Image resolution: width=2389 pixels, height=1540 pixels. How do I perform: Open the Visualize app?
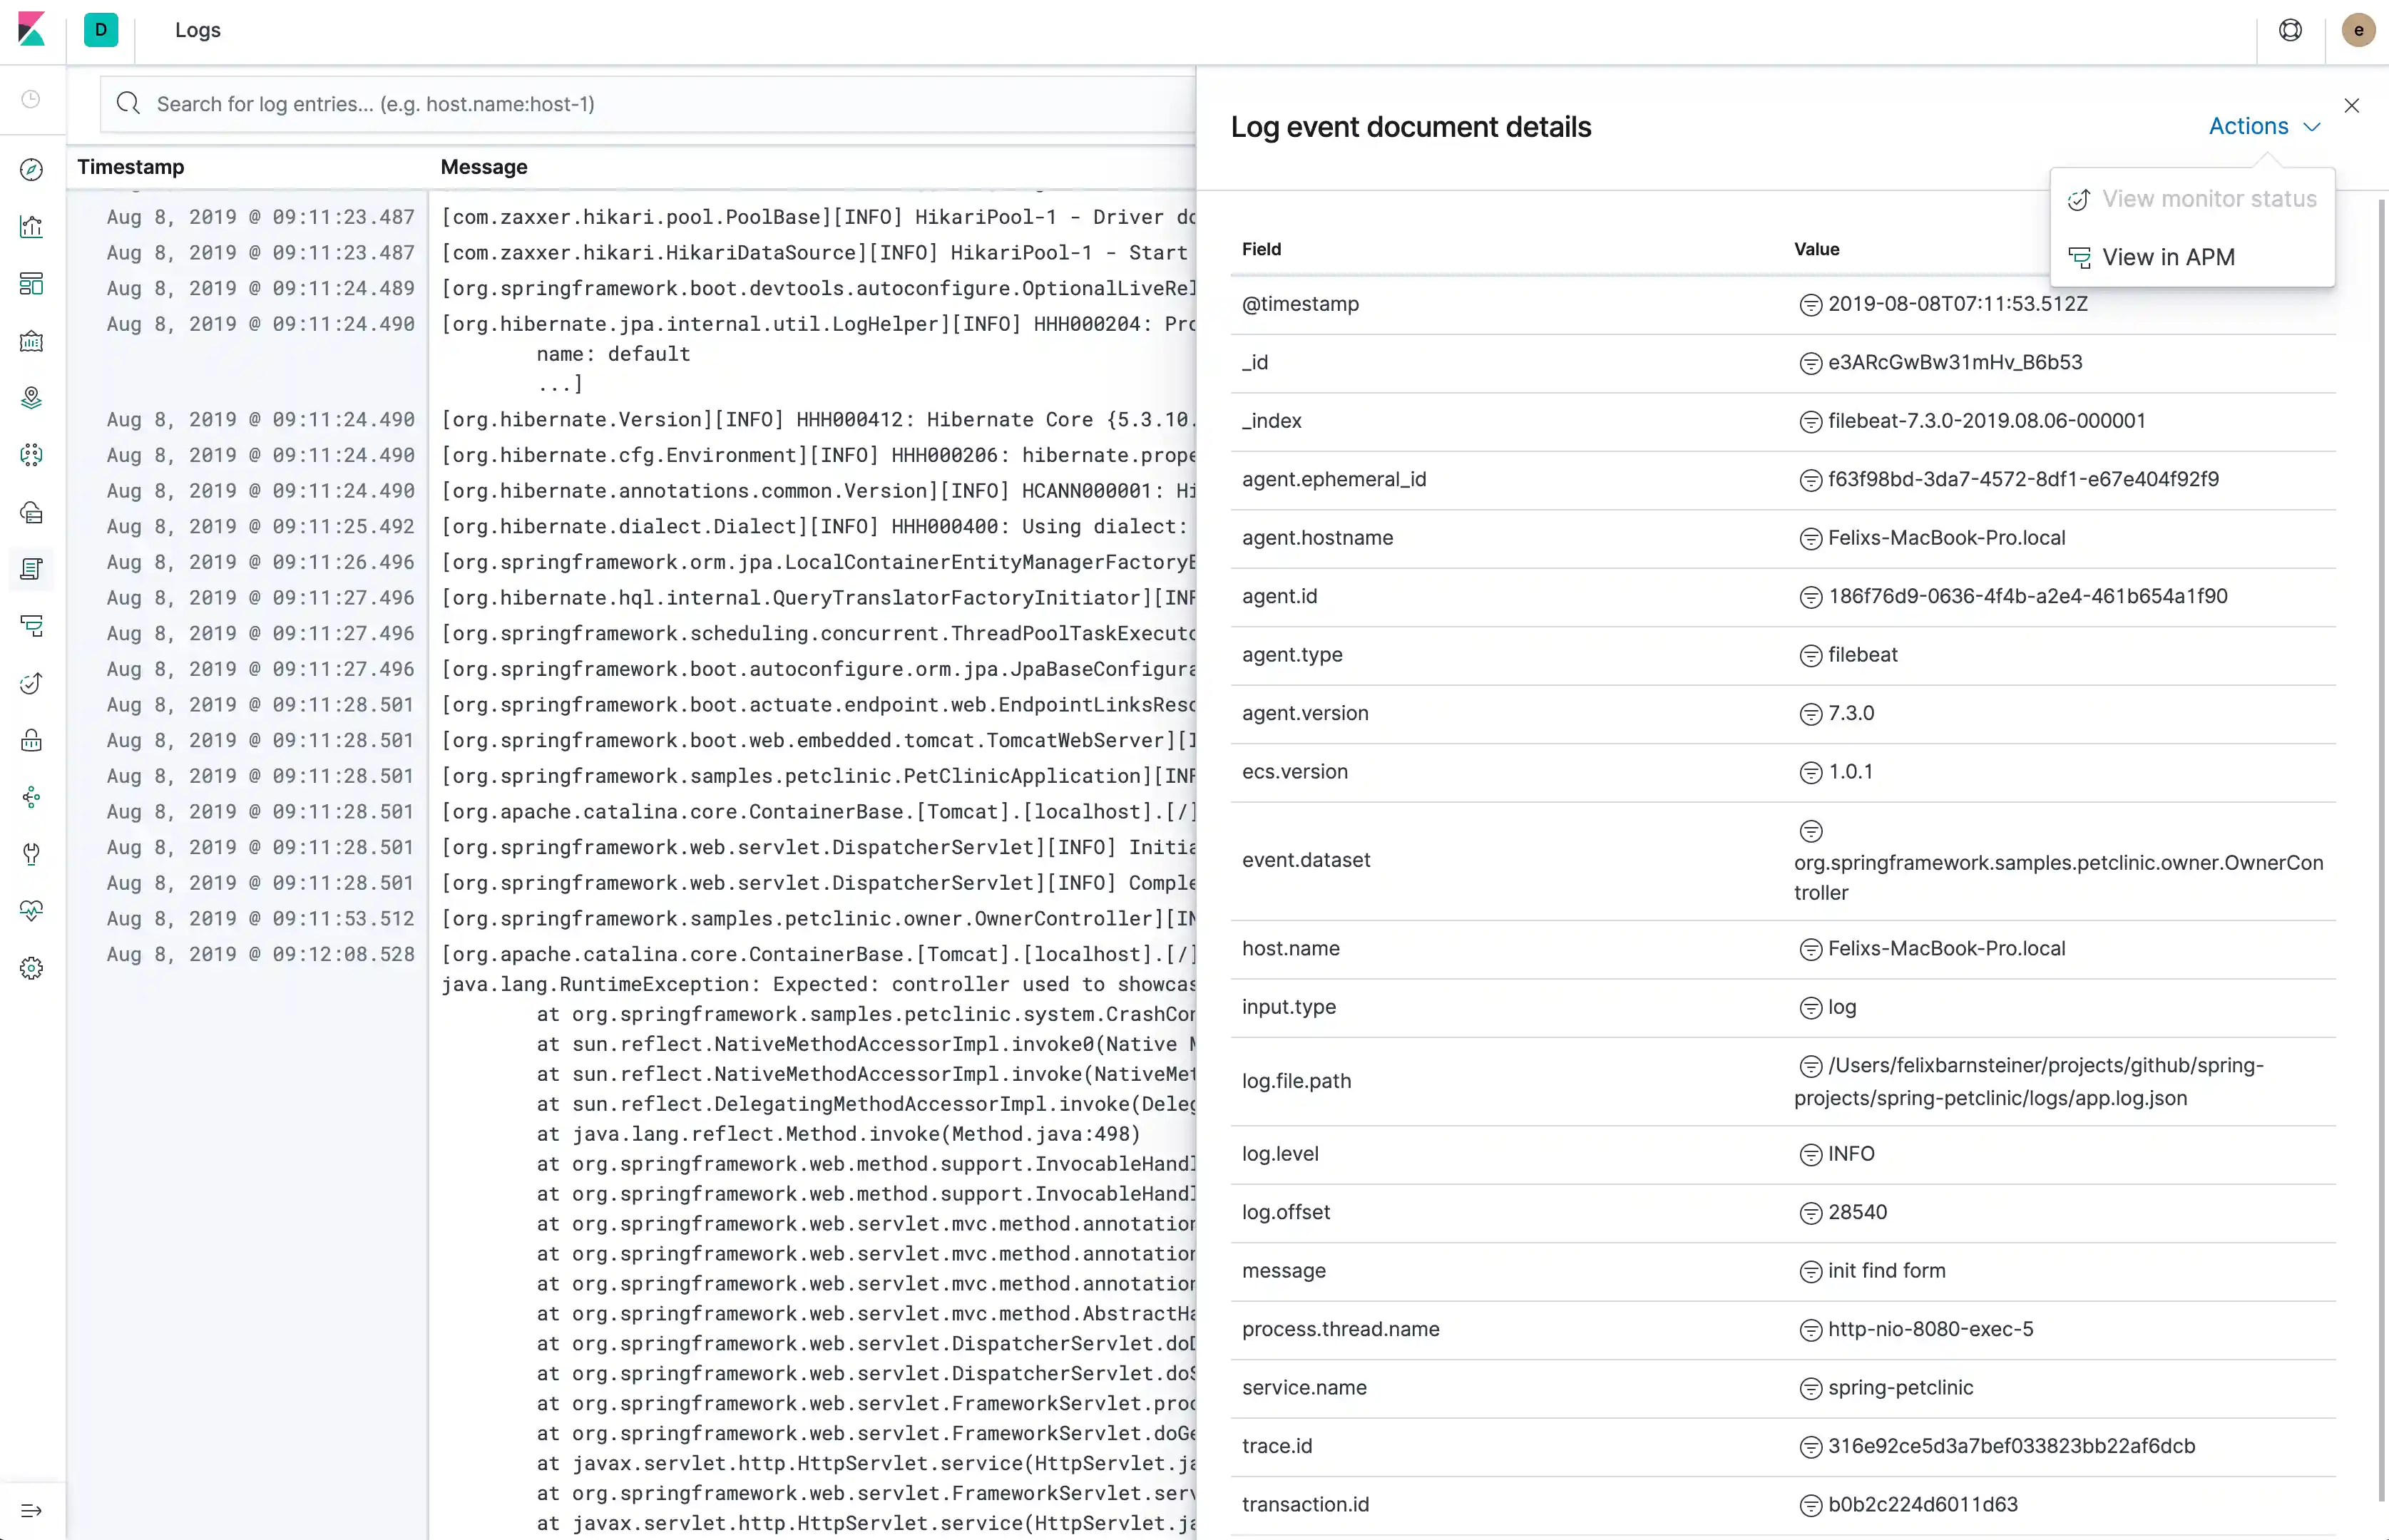[31, 227]
